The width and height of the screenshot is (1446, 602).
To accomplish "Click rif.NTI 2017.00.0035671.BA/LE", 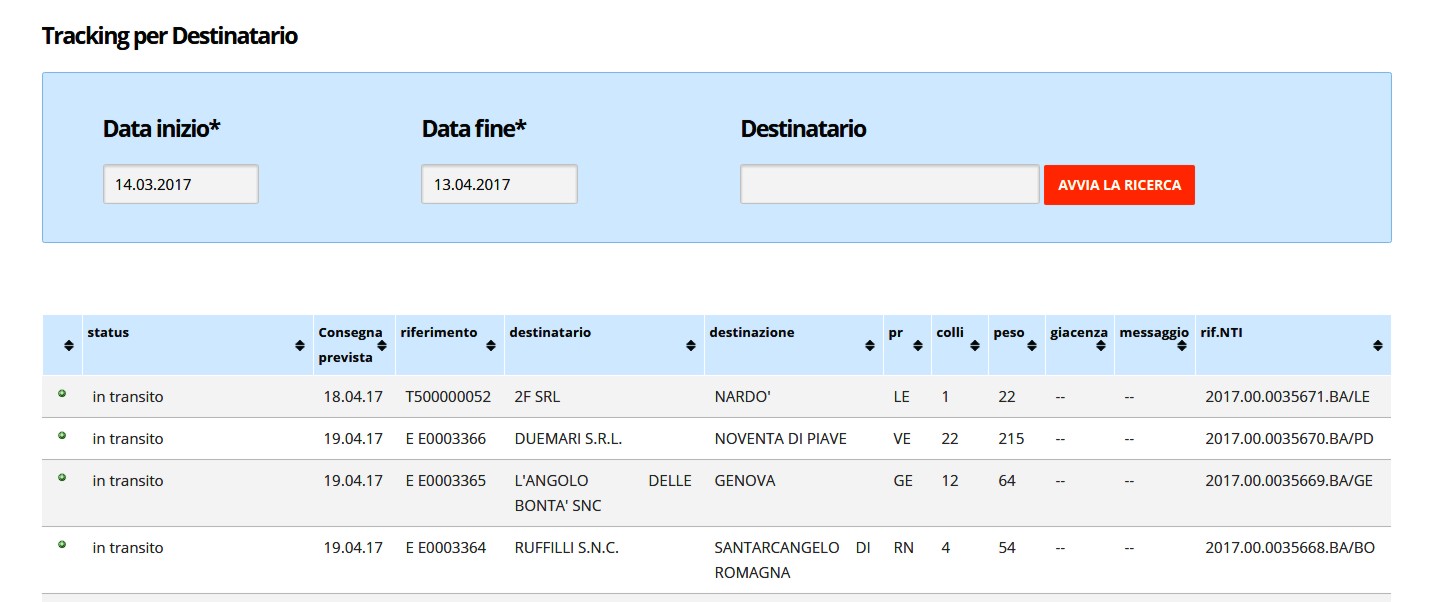I will pos(1288,397).
